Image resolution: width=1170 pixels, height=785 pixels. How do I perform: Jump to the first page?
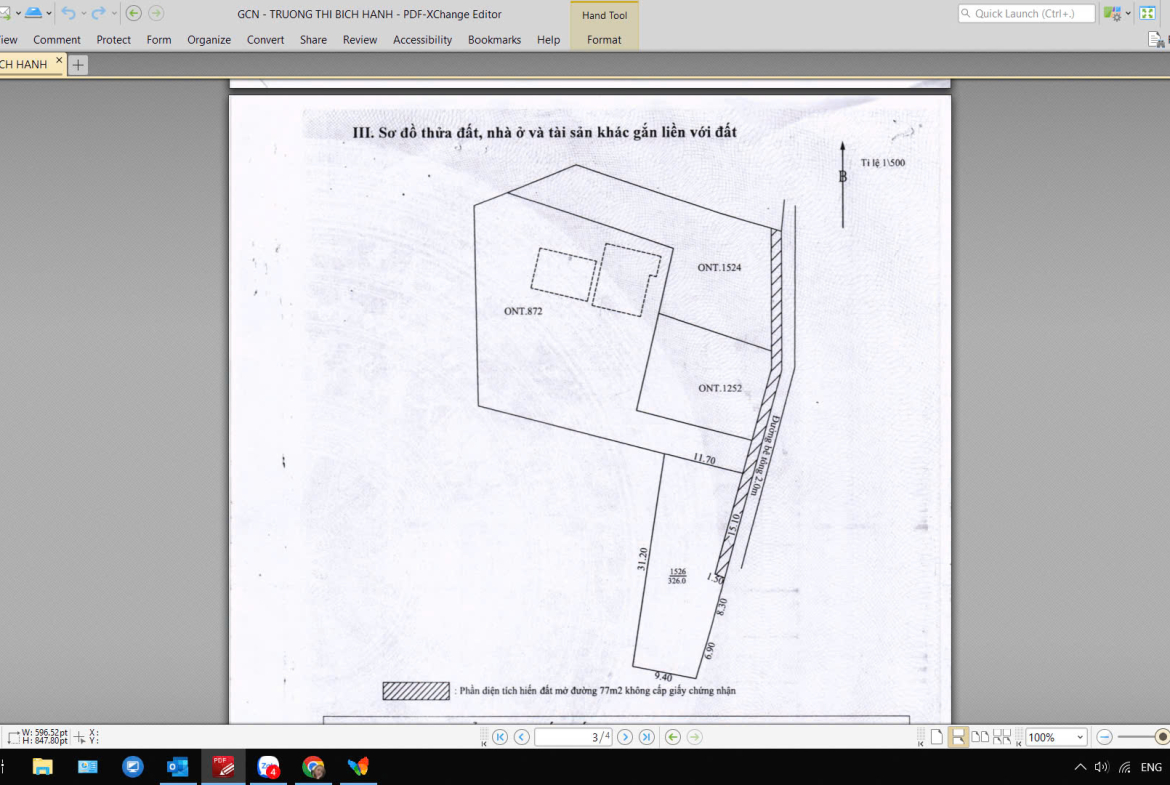499,737
